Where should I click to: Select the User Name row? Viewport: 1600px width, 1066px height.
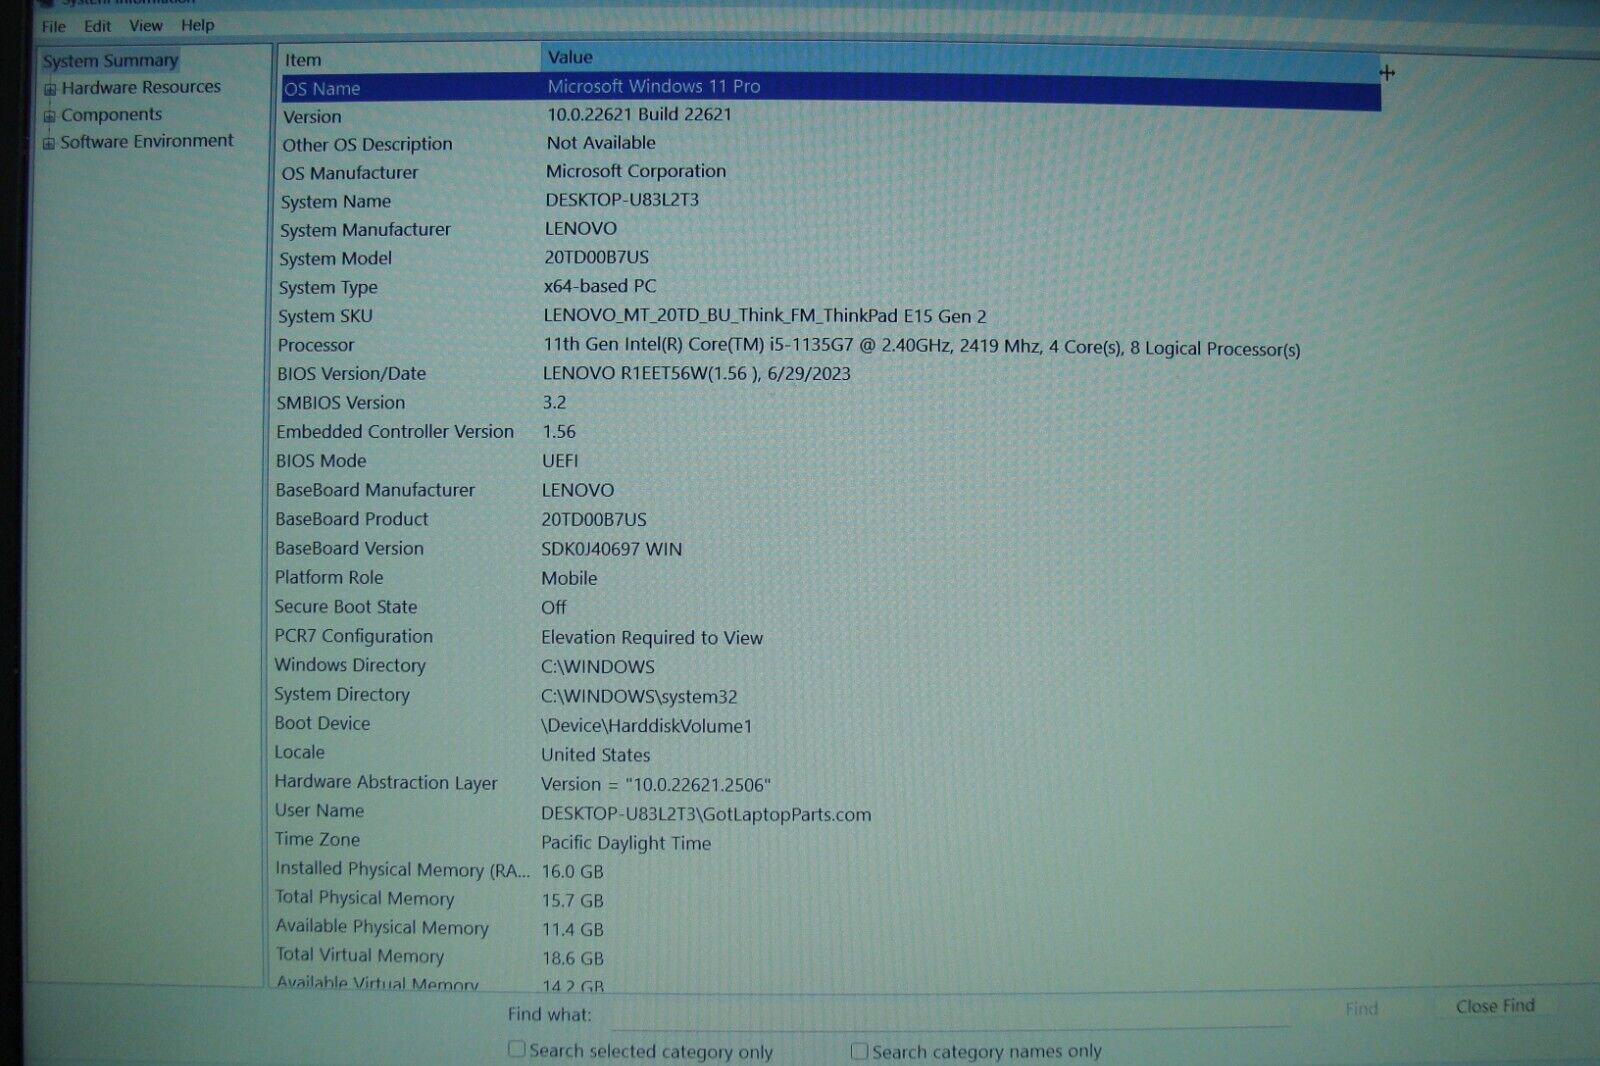pyautogui.click(x=830, y=811)
